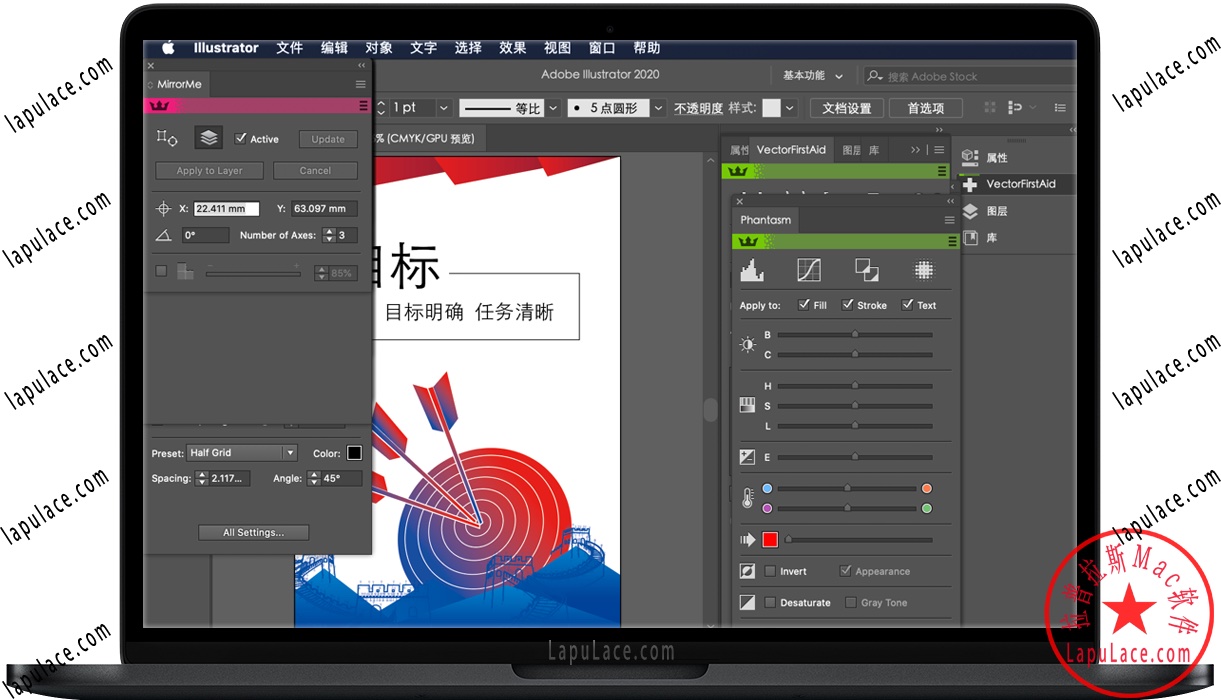
Task: Open the 基本功能 workspace dropdown
Action: [x=809, y=75]
